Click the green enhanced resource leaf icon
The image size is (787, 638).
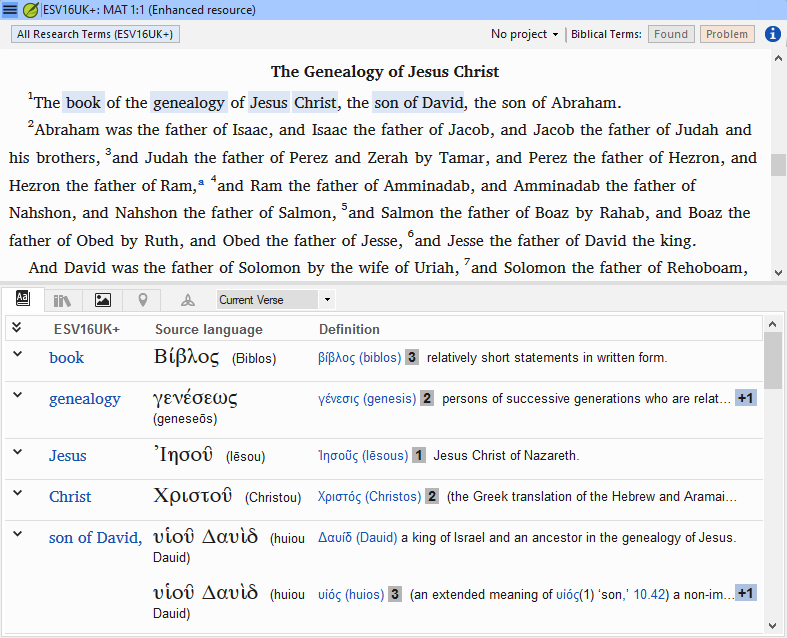(x=31, y=10)
